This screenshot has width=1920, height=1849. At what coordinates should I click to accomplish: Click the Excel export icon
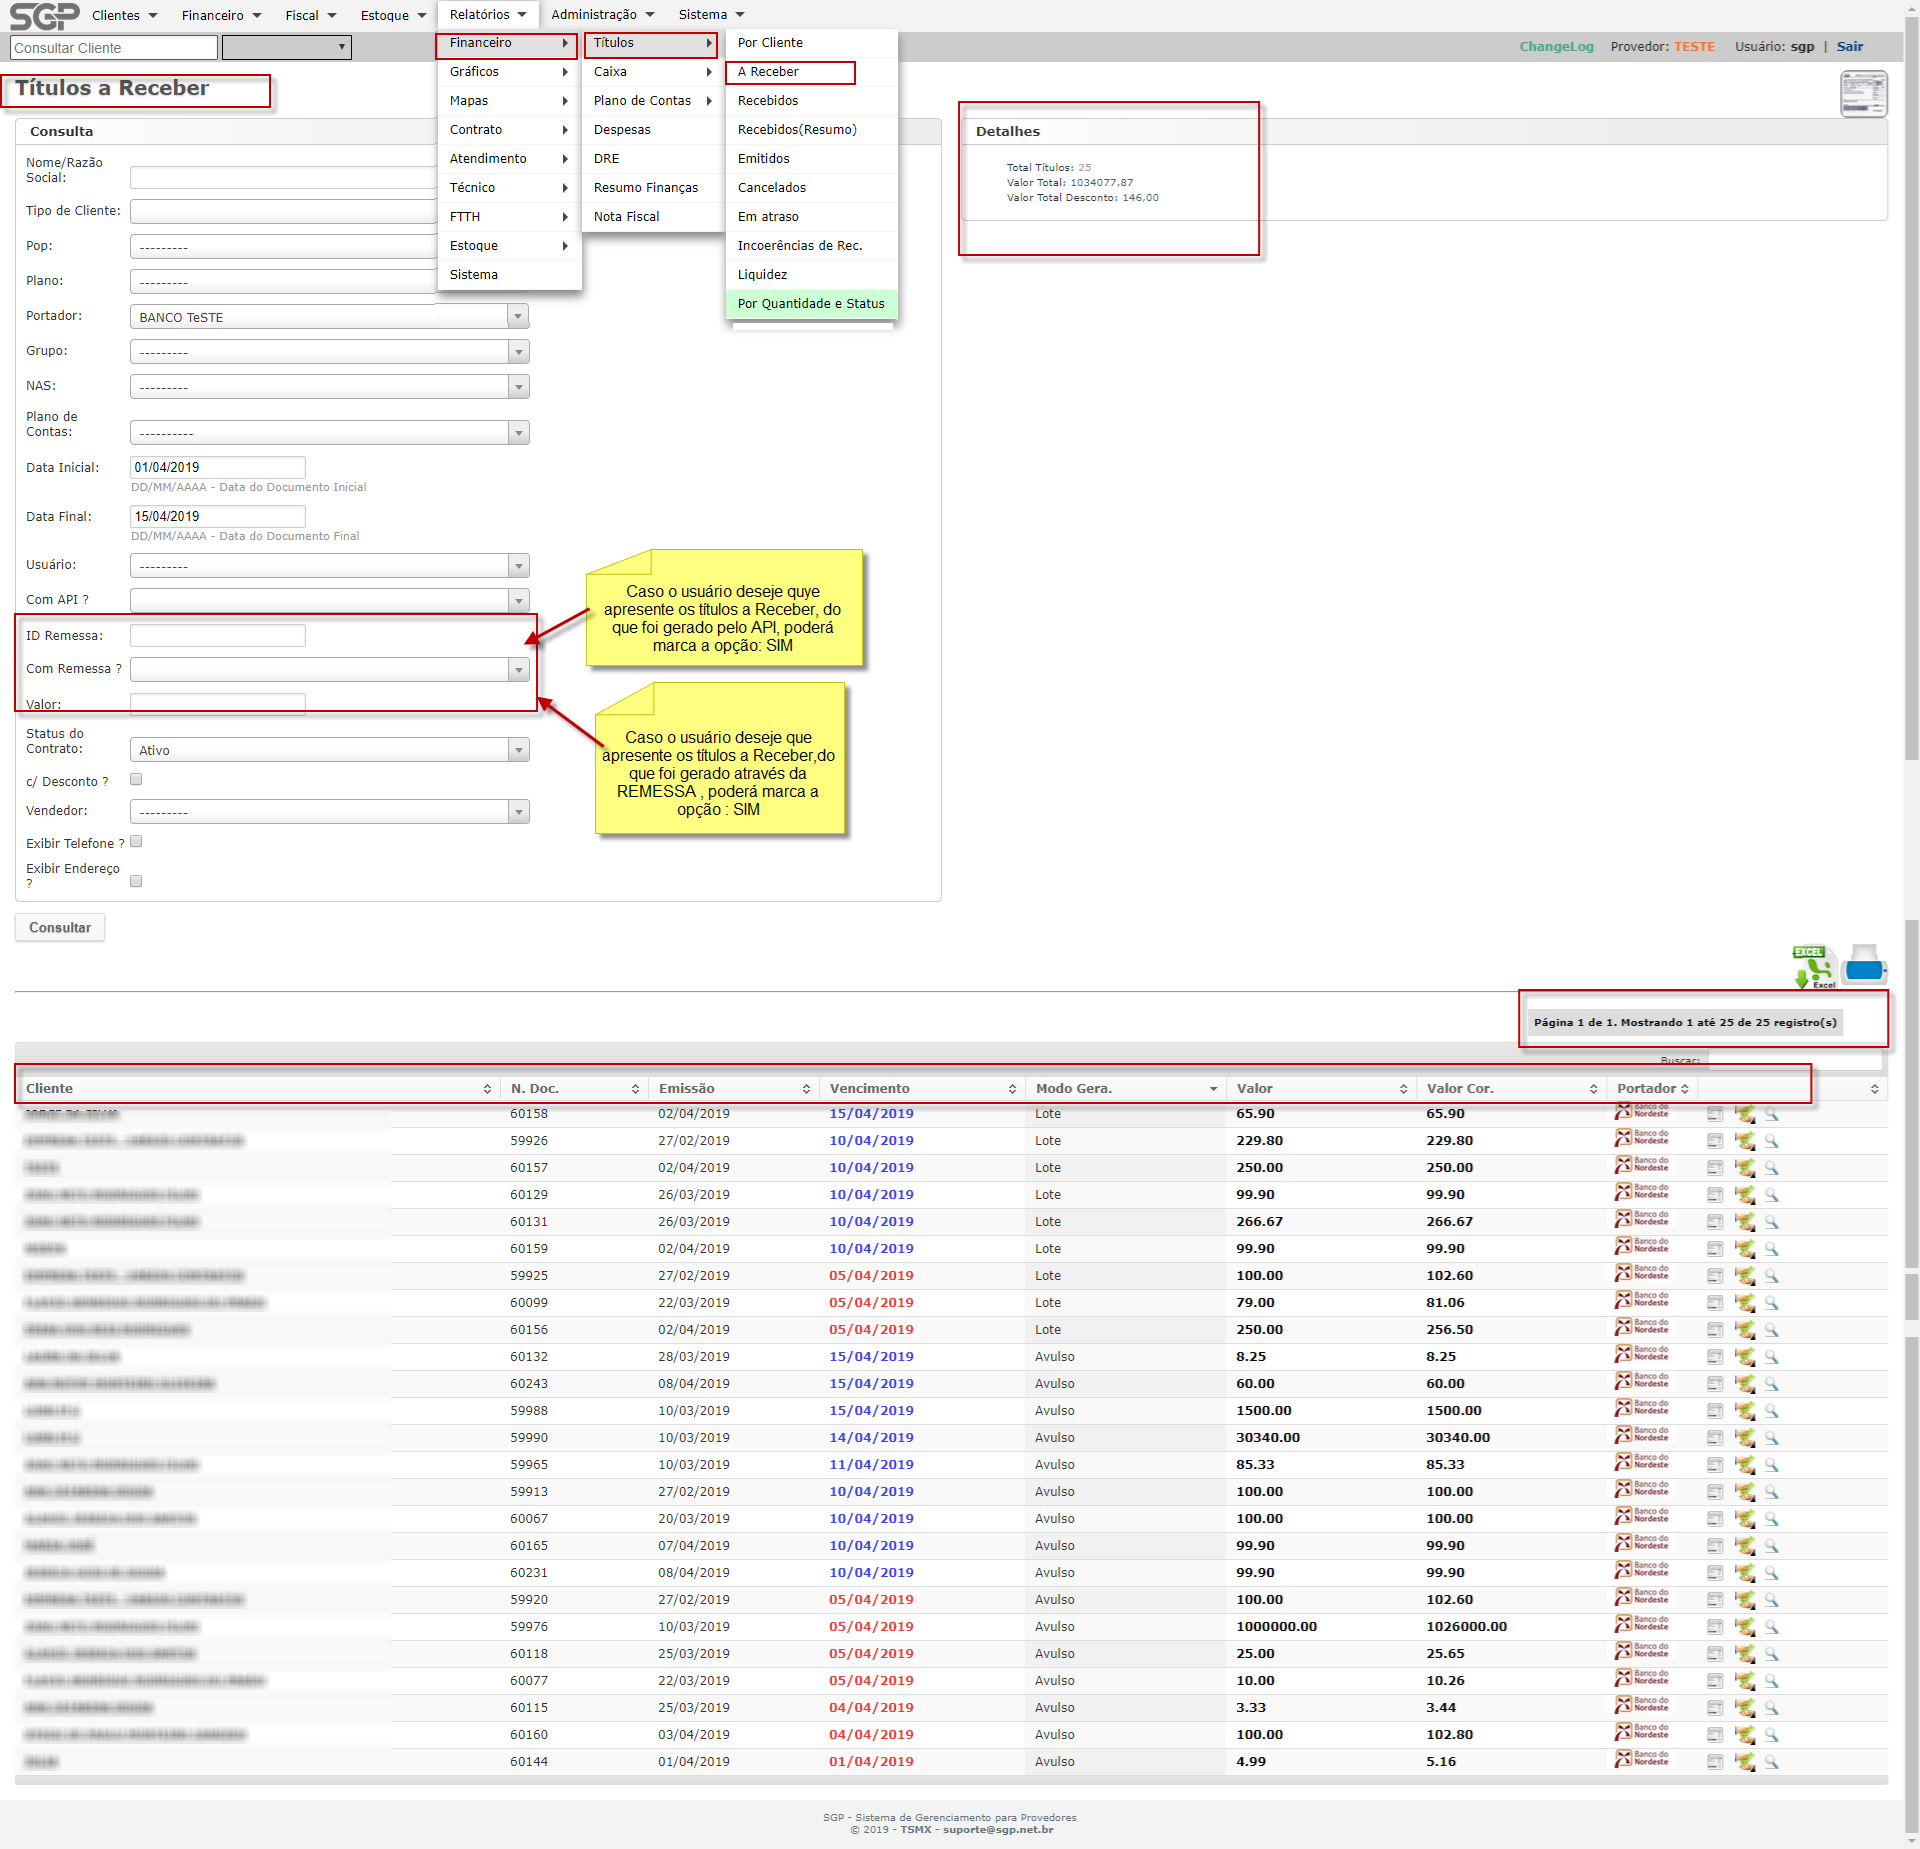tap(1814, 967)
